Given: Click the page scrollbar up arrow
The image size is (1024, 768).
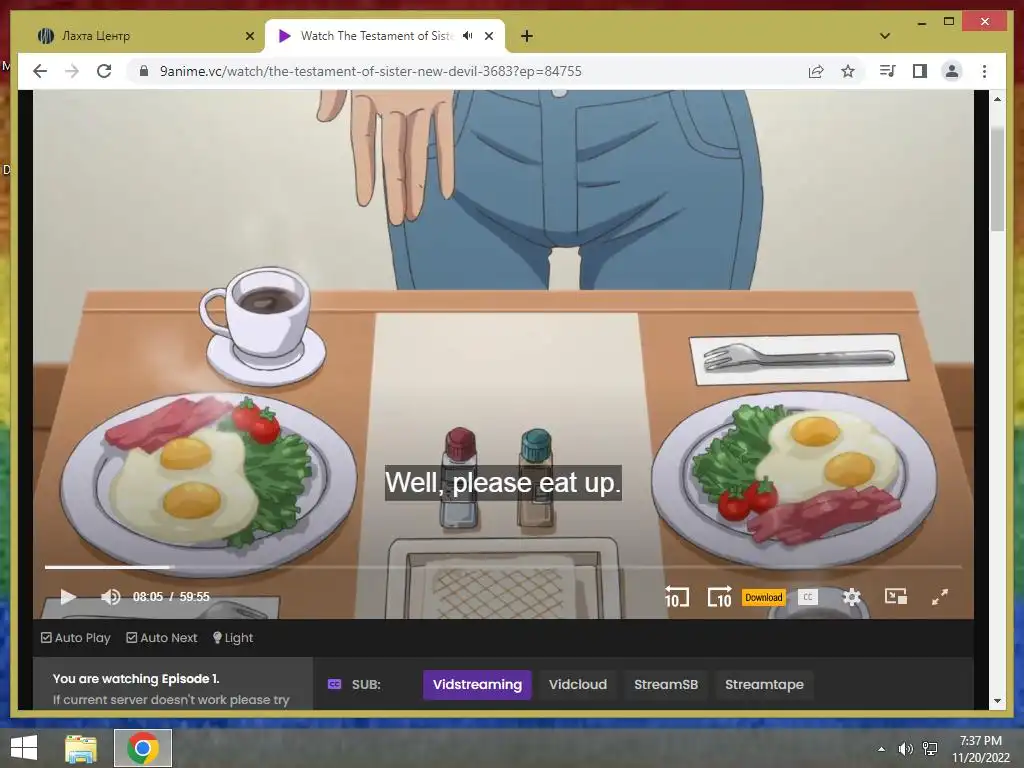Looking at the screenshot, I should [x=997, y=99].
